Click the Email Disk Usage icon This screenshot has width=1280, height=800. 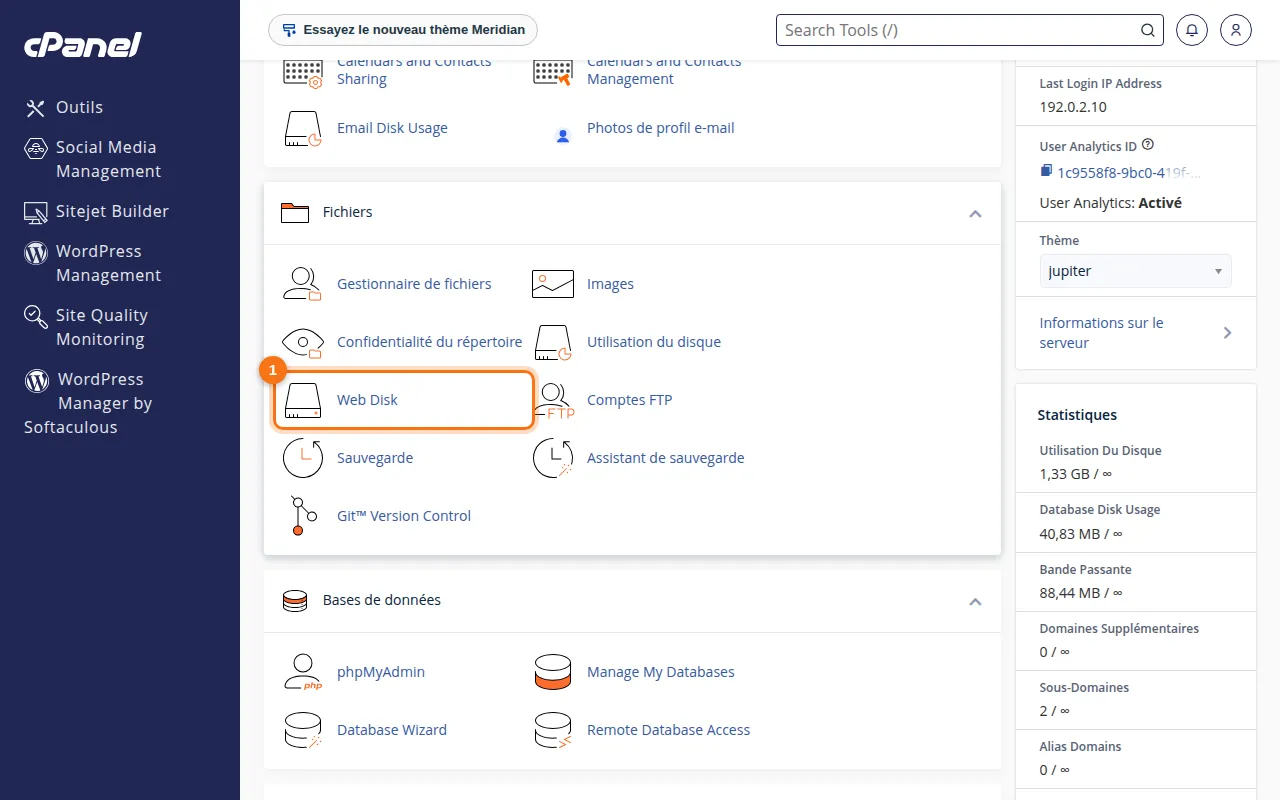[x=302, y=128]
